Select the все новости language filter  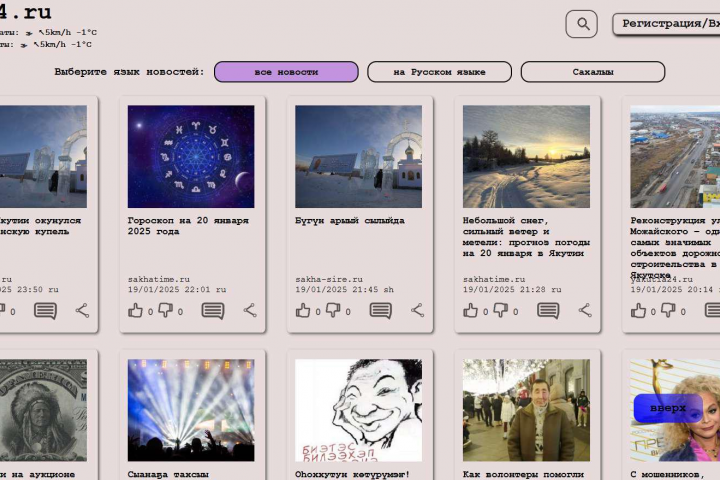pos(286,72)
